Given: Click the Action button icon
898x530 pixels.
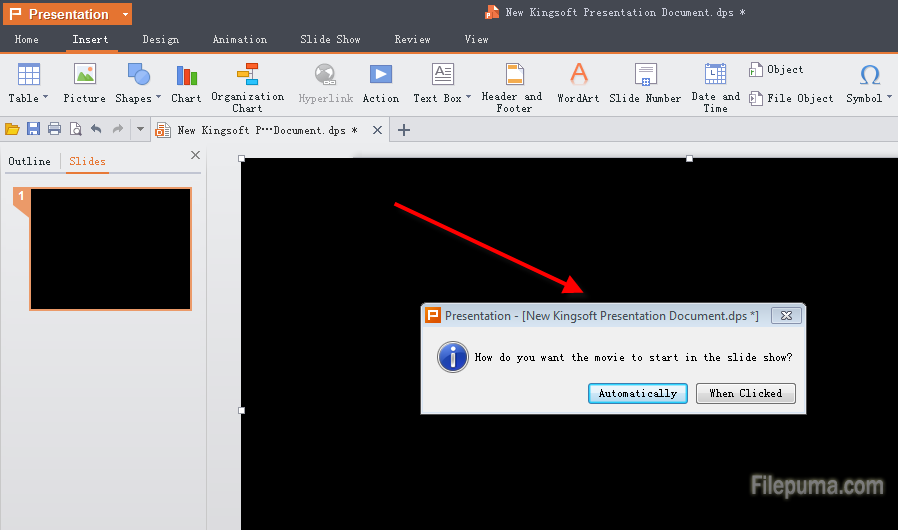Looking at the screenshot, I should [380, 82].
